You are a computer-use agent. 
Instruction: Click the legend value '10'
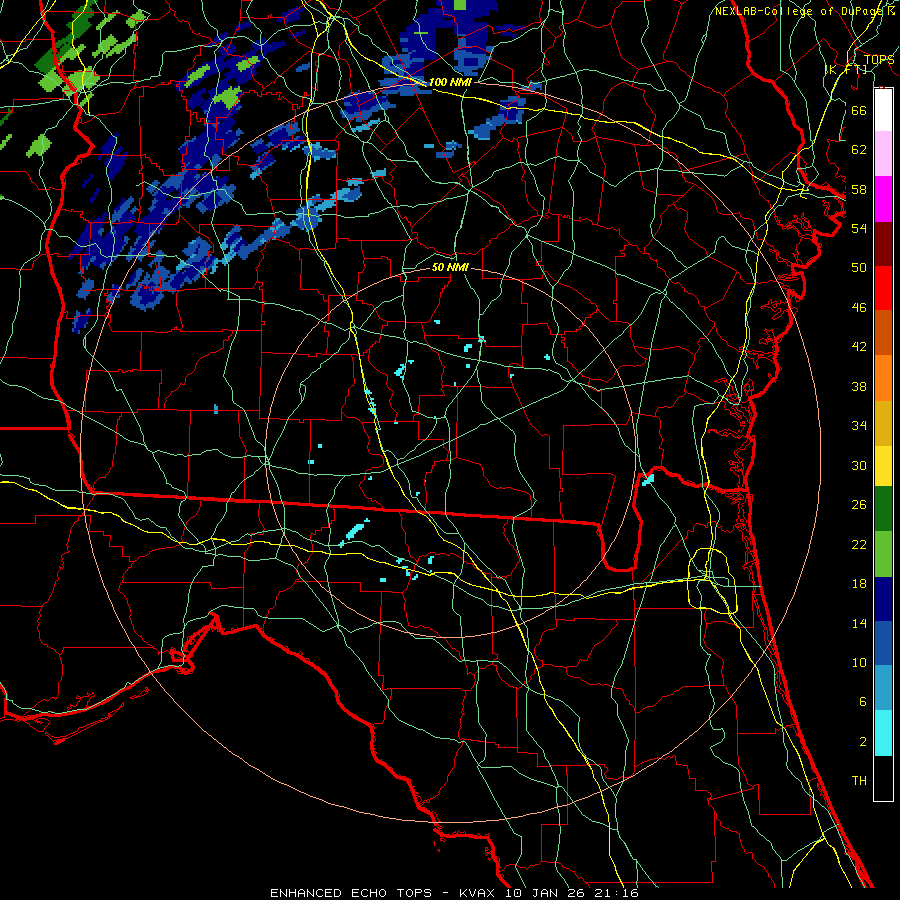[859, 663]
